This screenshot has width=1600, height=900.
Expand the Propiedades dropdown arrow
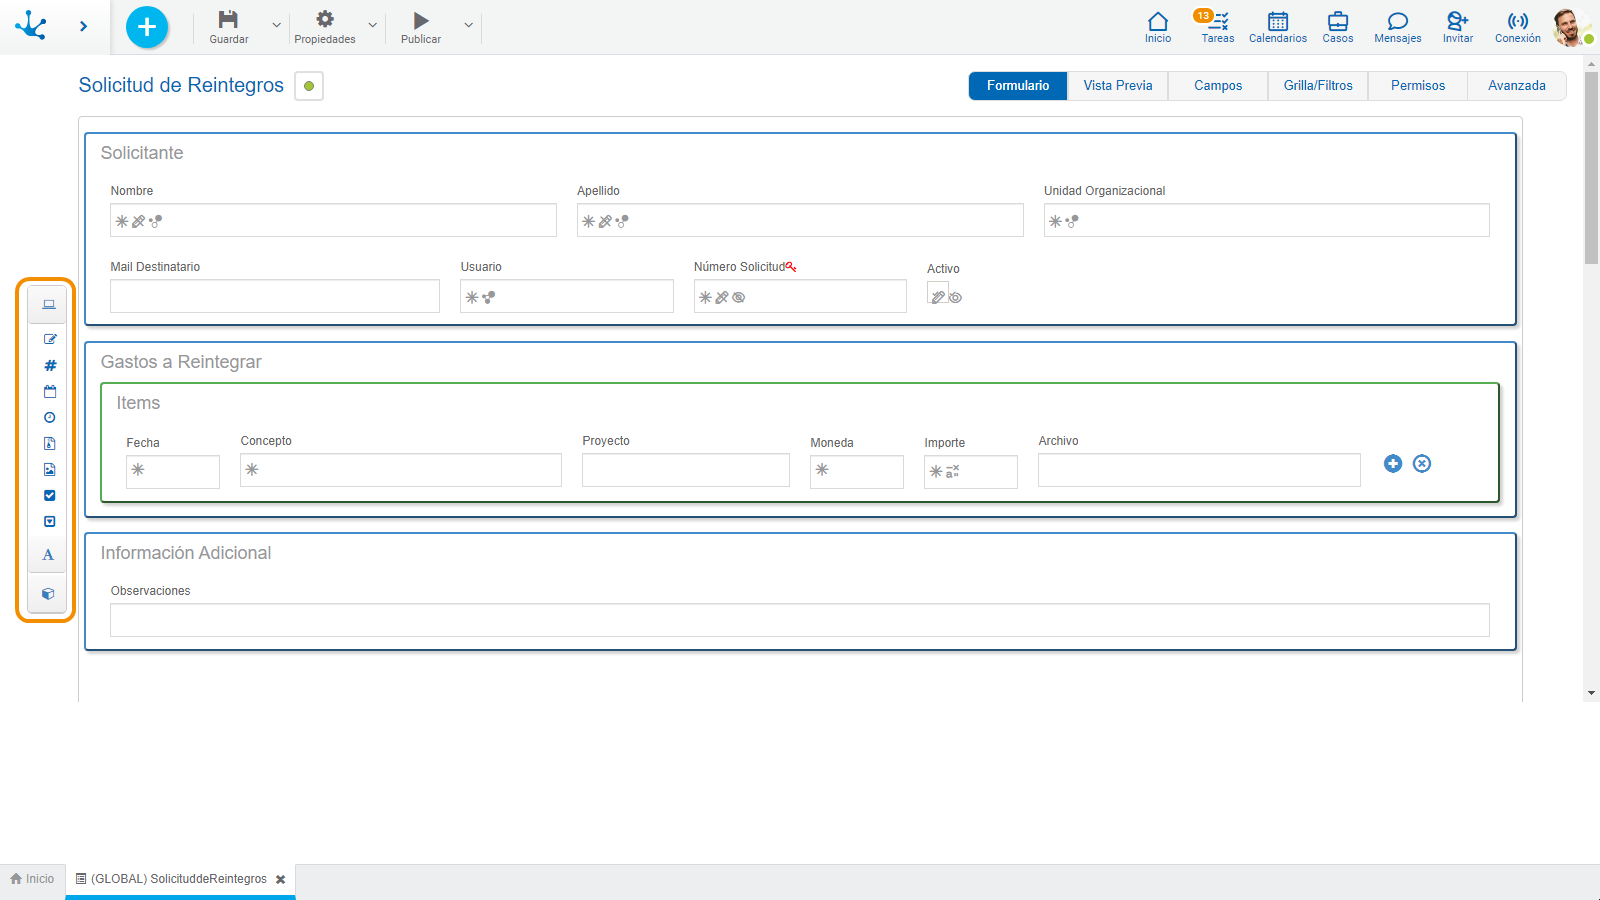tap(372, 26)
